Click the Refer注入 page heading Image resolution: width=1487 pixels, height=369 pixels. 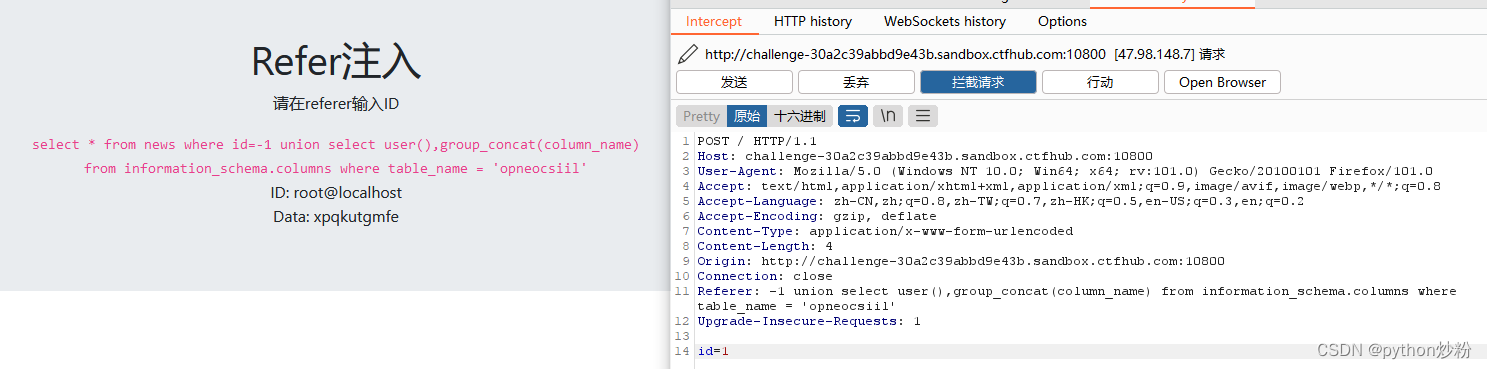[336, 62]
